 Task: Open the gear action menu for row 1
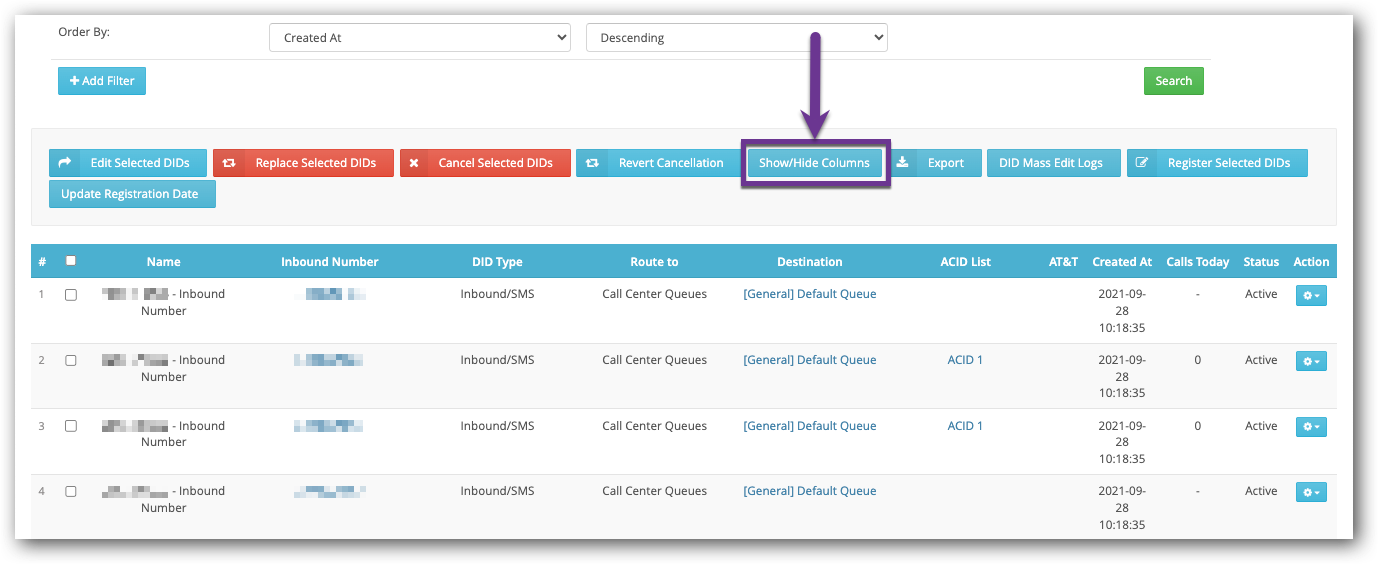1311,296
